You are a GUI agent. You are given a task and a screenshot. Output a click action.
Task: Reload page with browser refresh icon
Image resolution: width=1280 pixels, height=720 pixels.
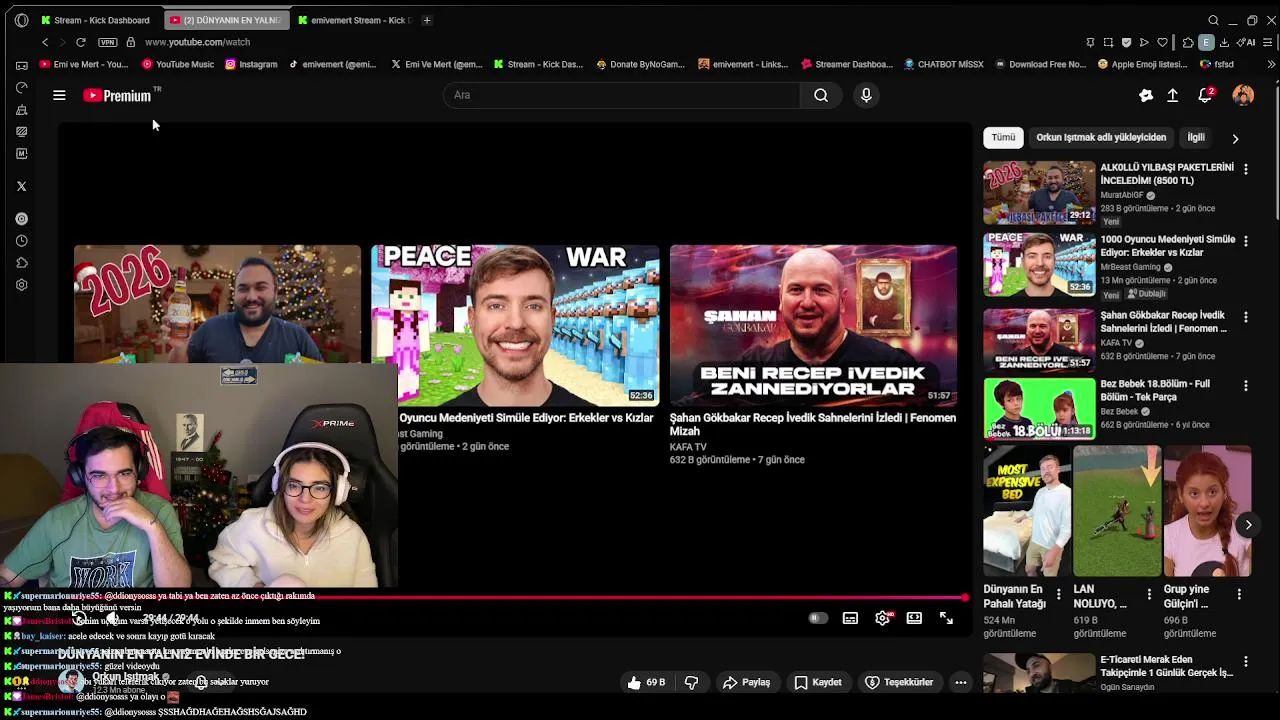[81, 42]
